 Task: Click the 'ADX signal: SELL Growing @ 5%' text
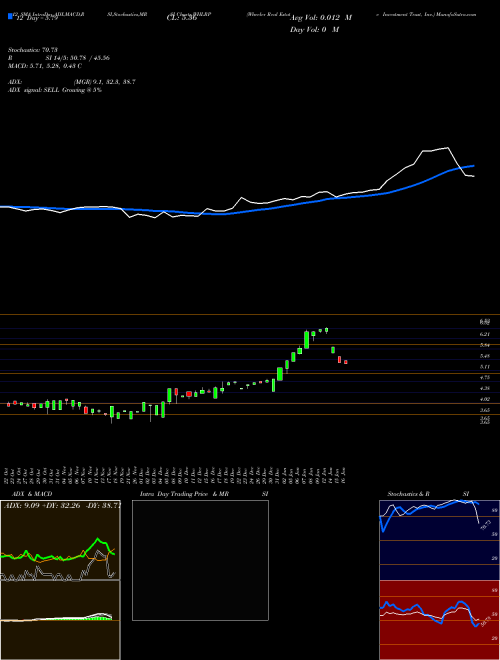(x=55, y=90)
